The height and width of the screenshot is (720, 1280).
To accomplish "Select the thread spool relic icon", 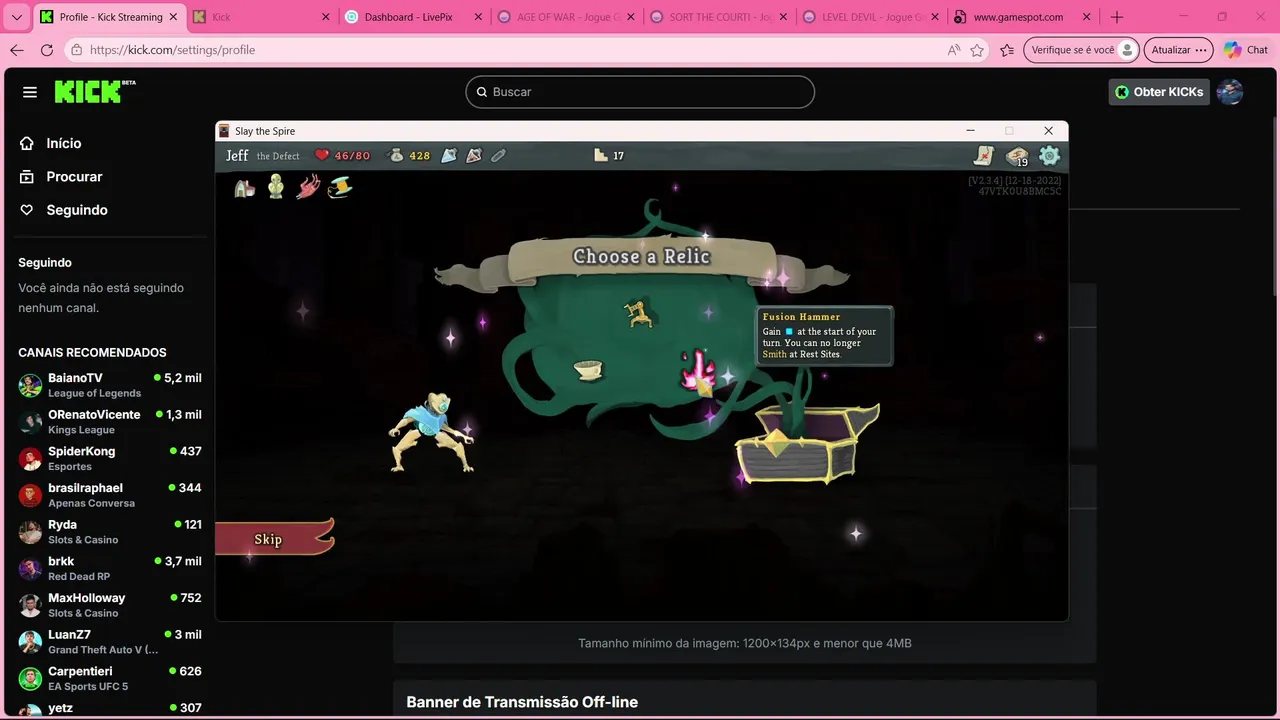I will pos(340,186).
